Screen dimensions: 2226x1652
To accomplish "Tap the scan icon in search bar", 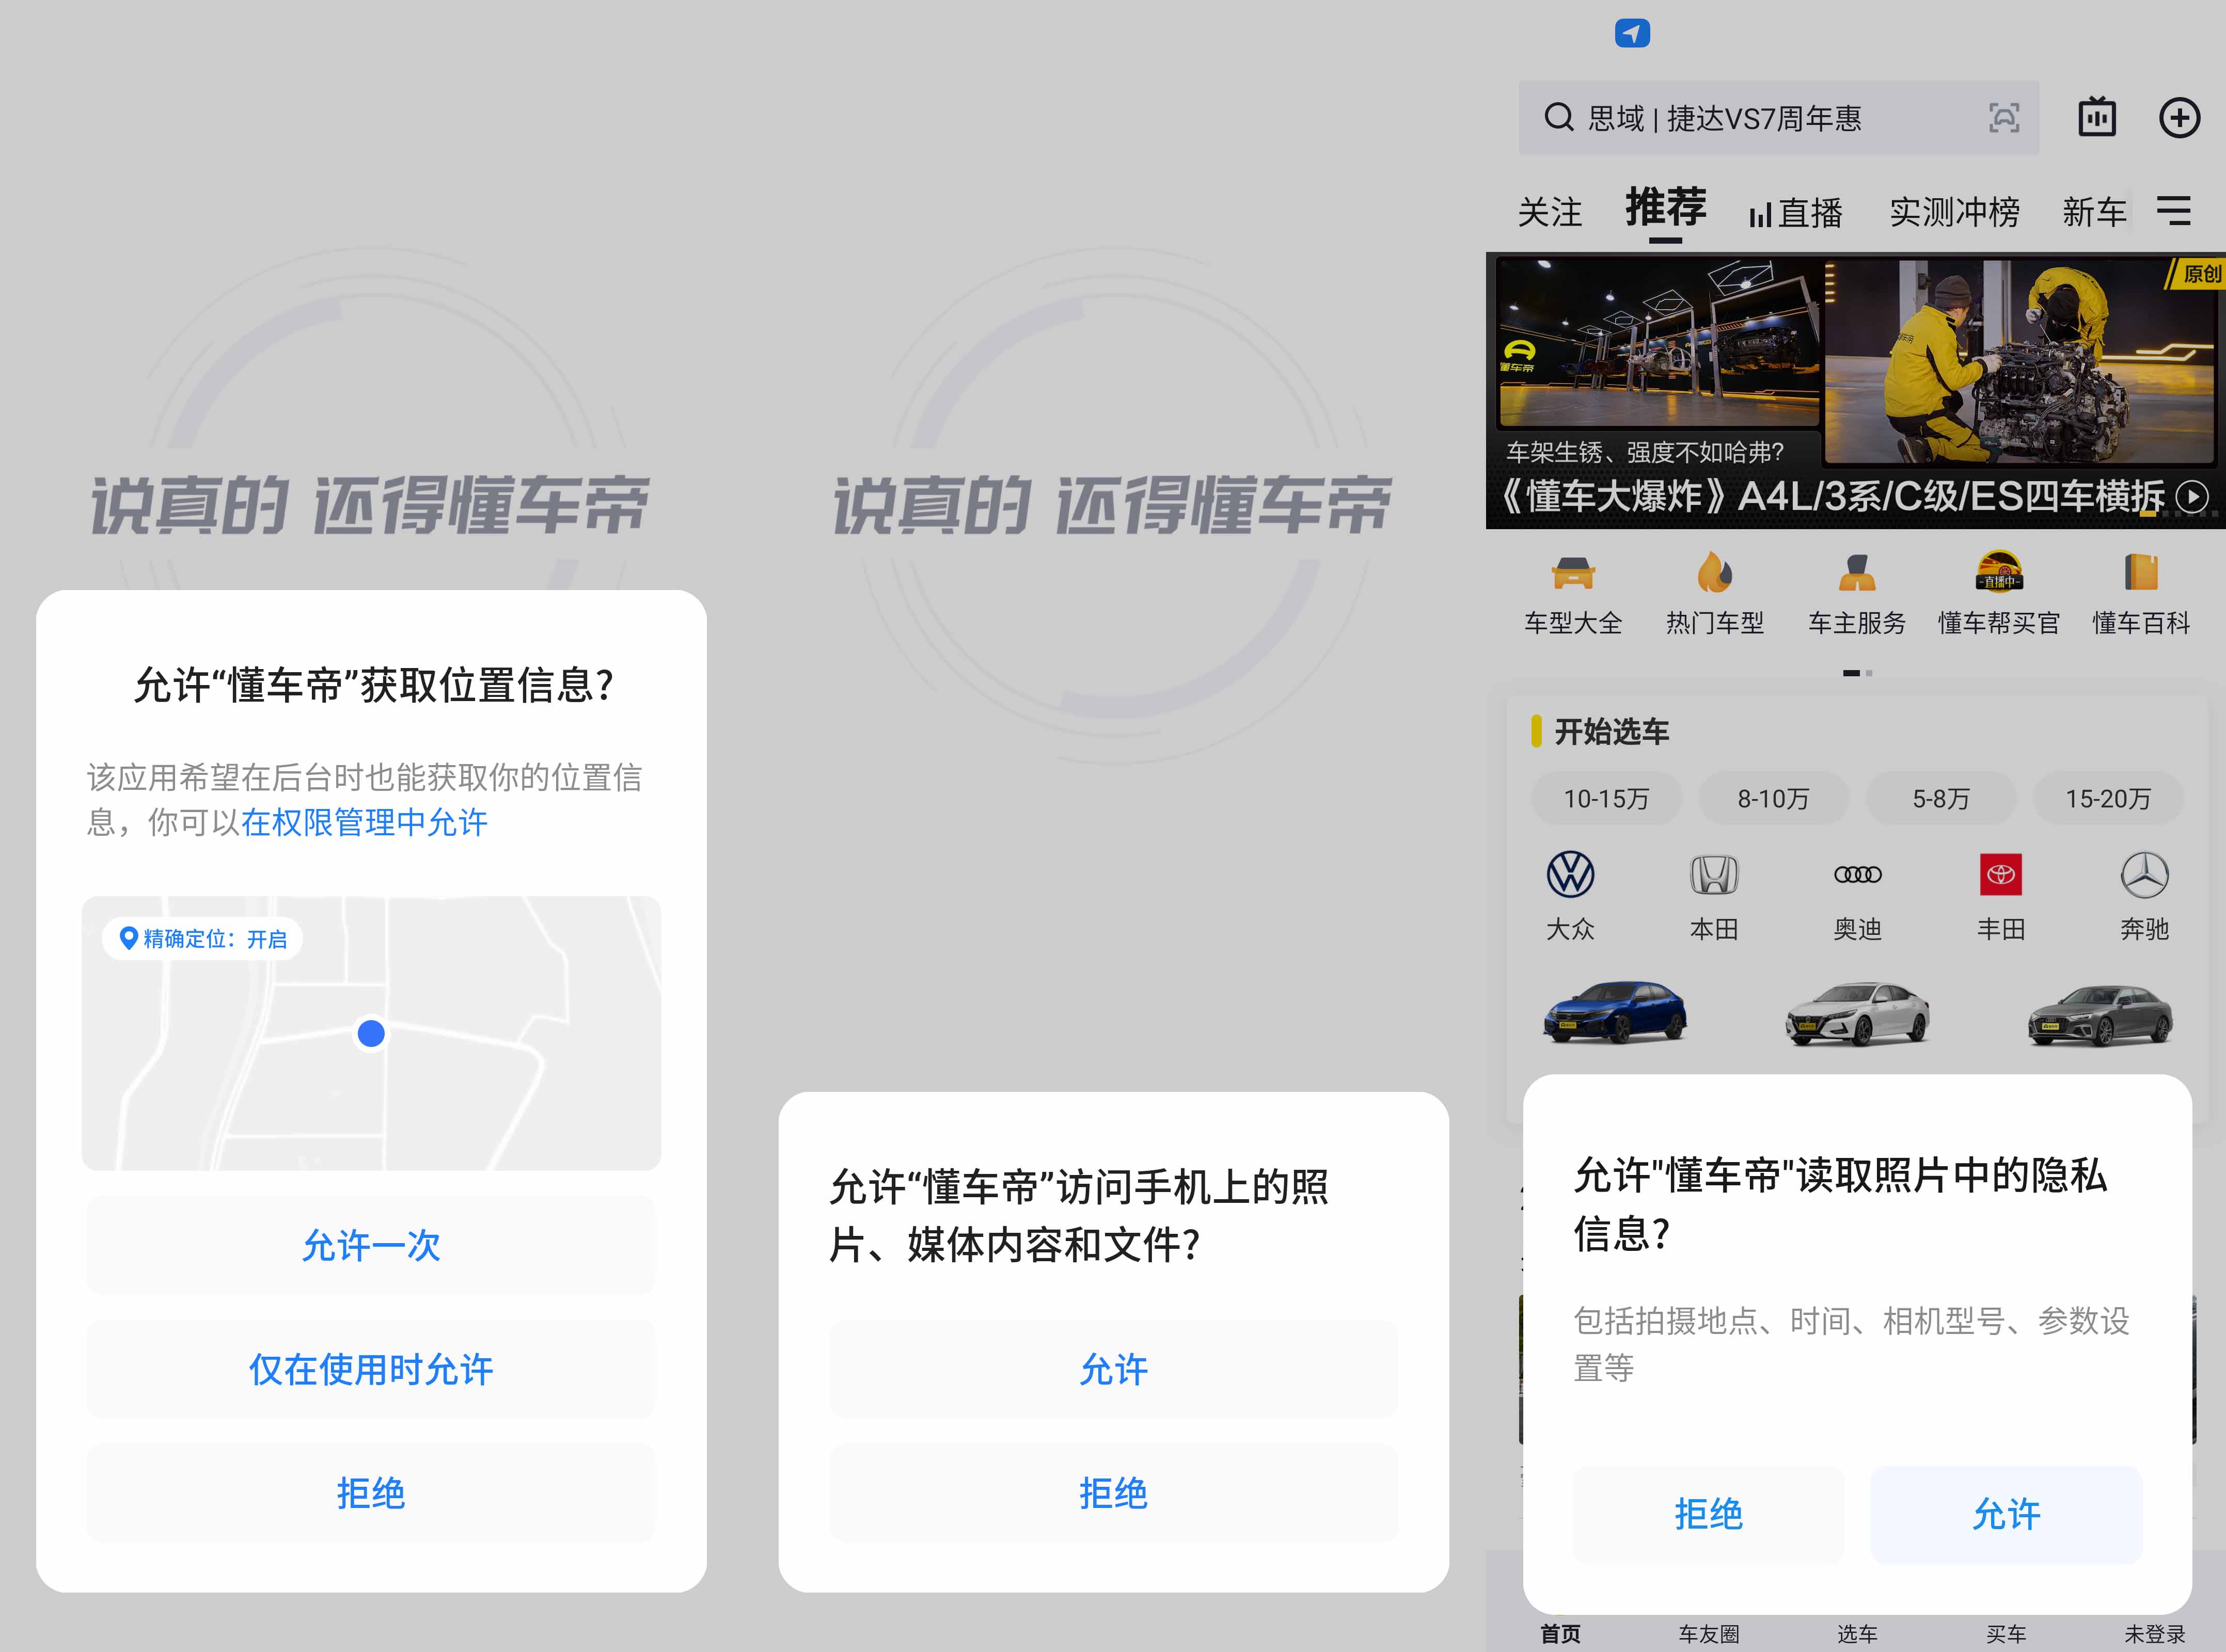I will (2003, 118).
